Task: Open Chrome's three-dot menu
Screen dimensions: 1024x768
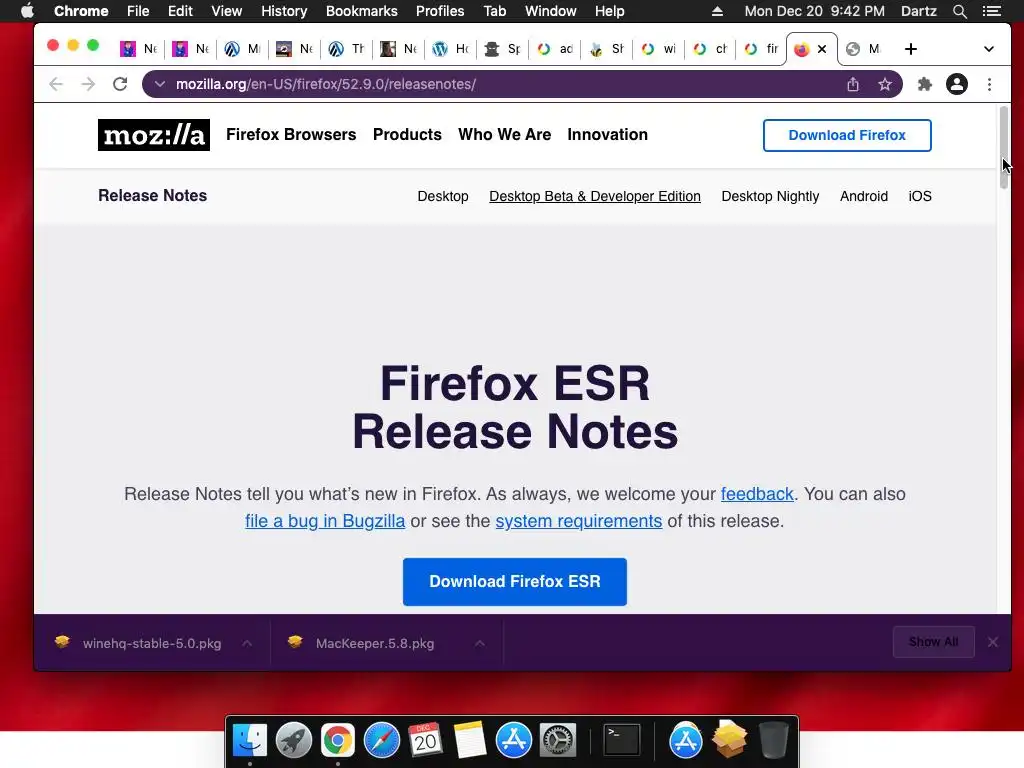Action: tap(989, 84)
